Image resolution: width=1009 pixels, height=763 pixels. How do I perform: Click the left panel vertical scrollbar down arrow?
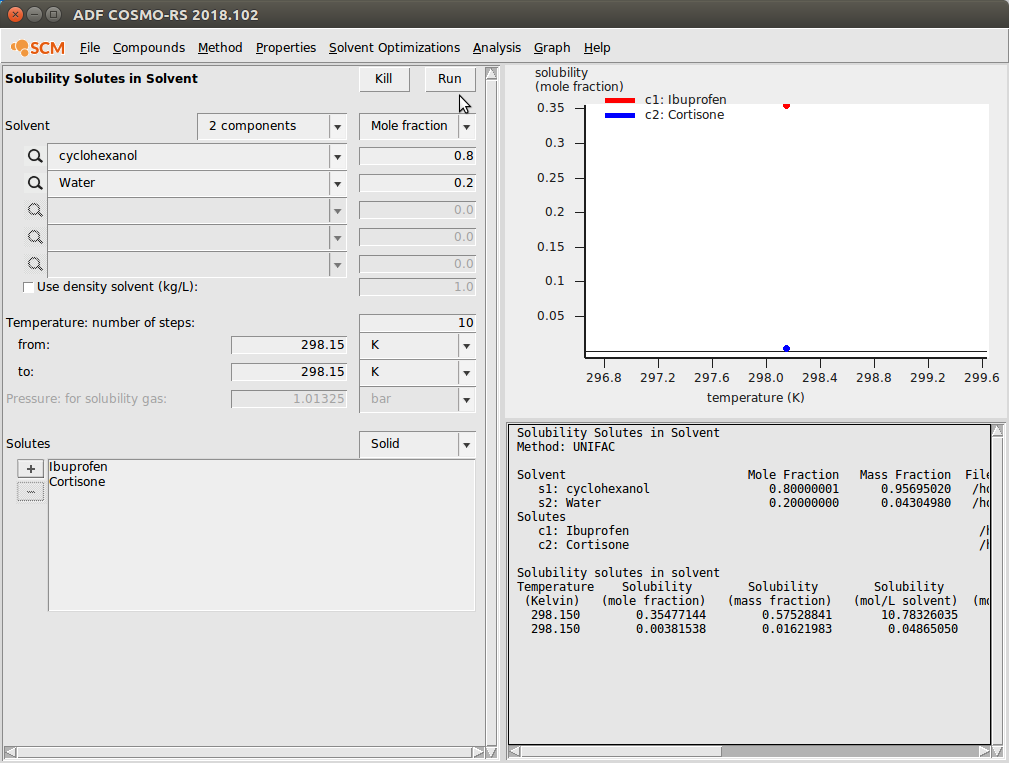point(491,752)
